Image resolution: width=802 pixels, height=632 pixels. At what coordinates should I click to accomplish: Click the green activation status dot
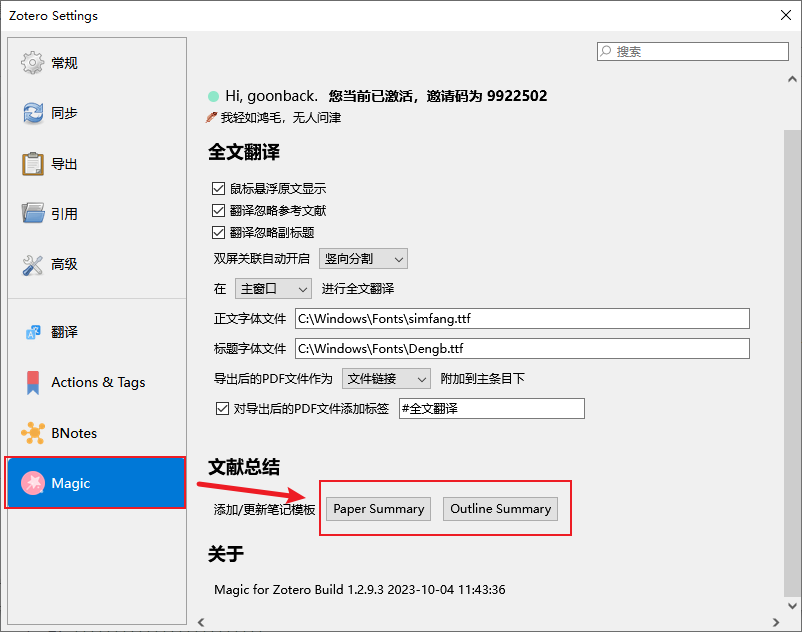pyautogui.click(x=213, y=96)
